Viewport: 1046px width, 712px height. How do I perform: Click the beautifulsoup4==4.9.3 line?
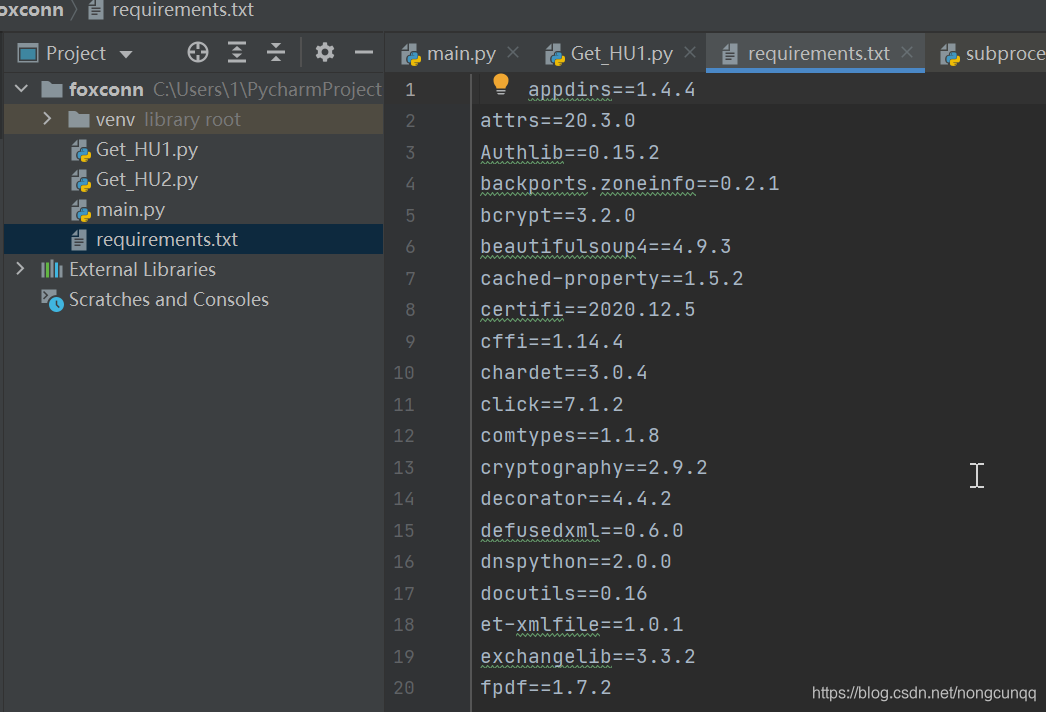pyautogui.click(x=606, y=247)
